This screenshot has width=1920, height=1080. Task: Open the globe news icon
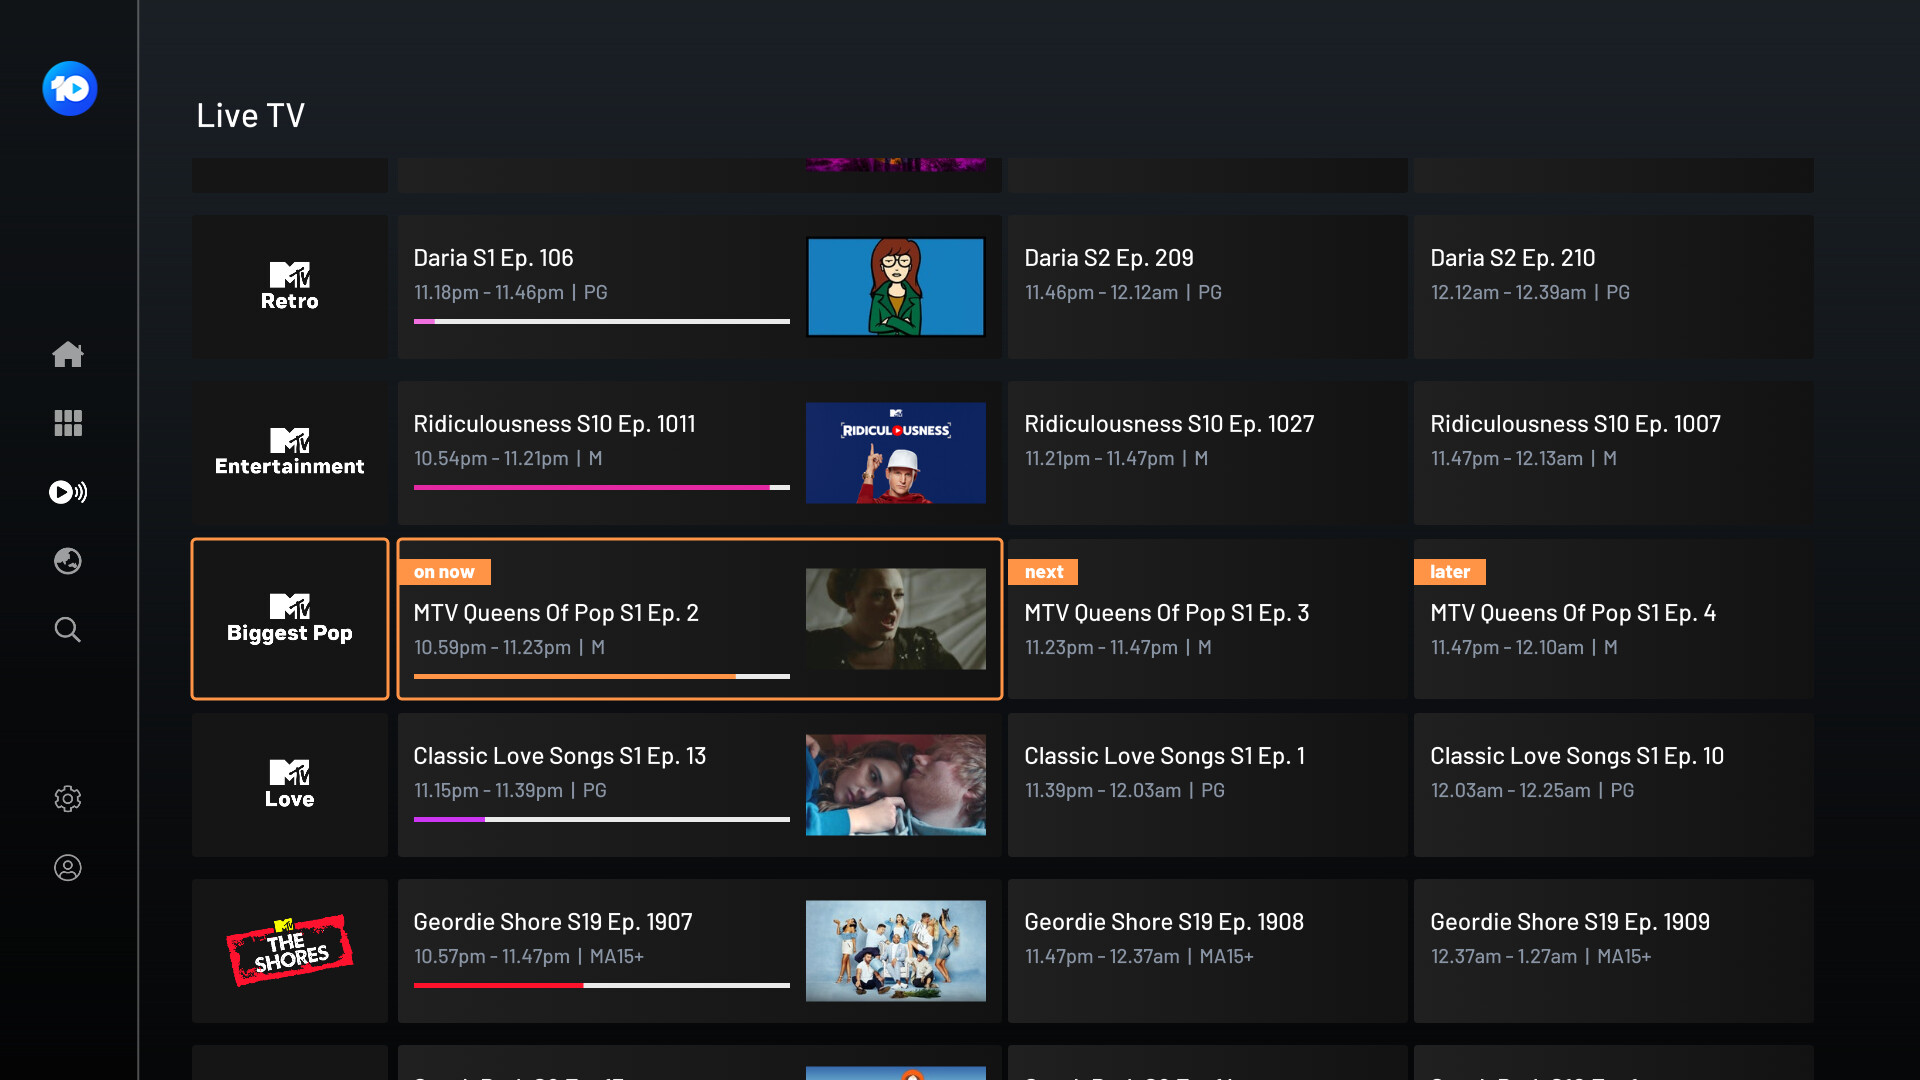(68, 561)
